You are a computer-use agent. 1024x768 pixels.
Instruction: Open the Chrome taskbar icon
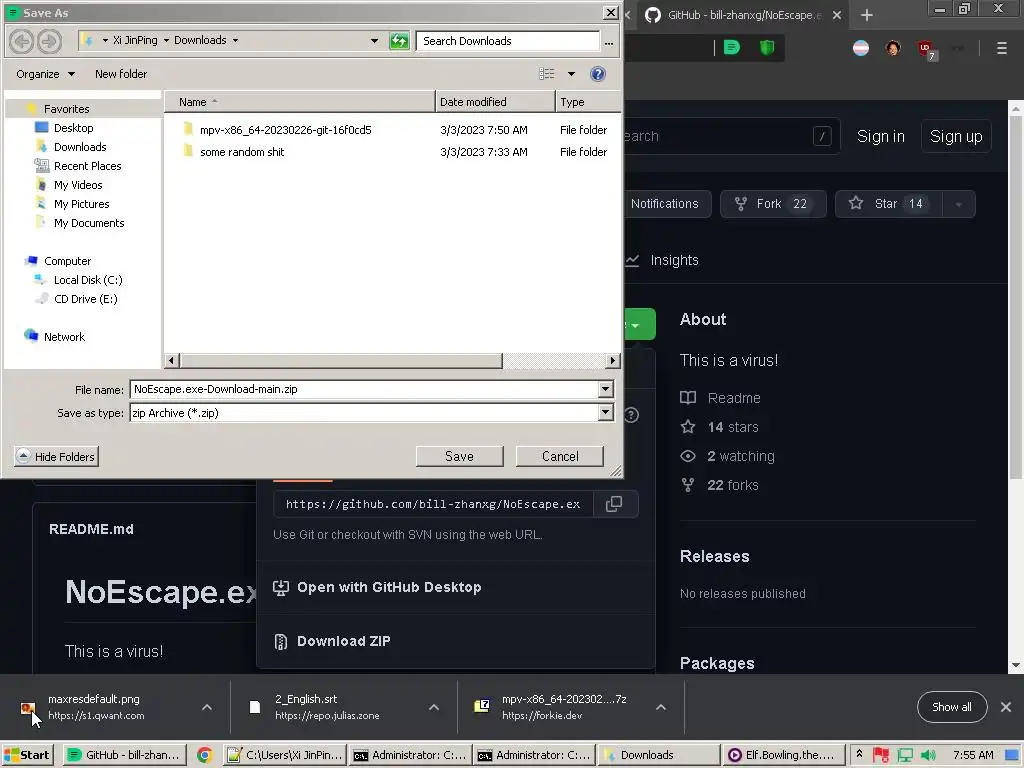[x=204, y=755]
